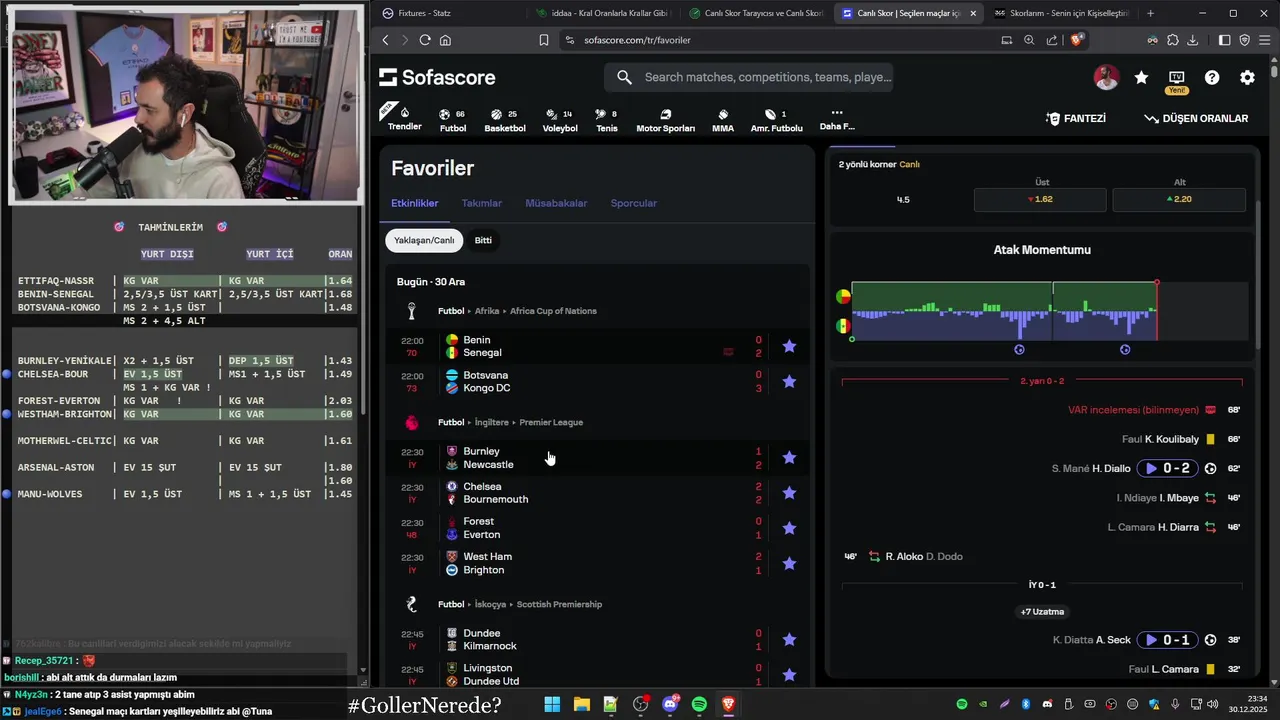Open Discord from the taskbar
The width and height of the screenshot is (1280, 720).
click(670, 705)
